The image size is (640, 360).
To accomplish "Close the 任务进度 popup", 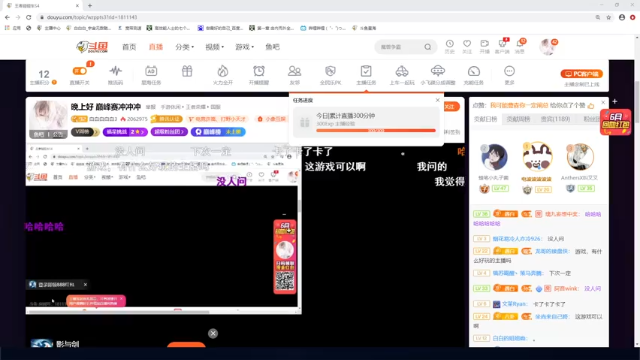I will pyautogui.click(x=438, y=100).
